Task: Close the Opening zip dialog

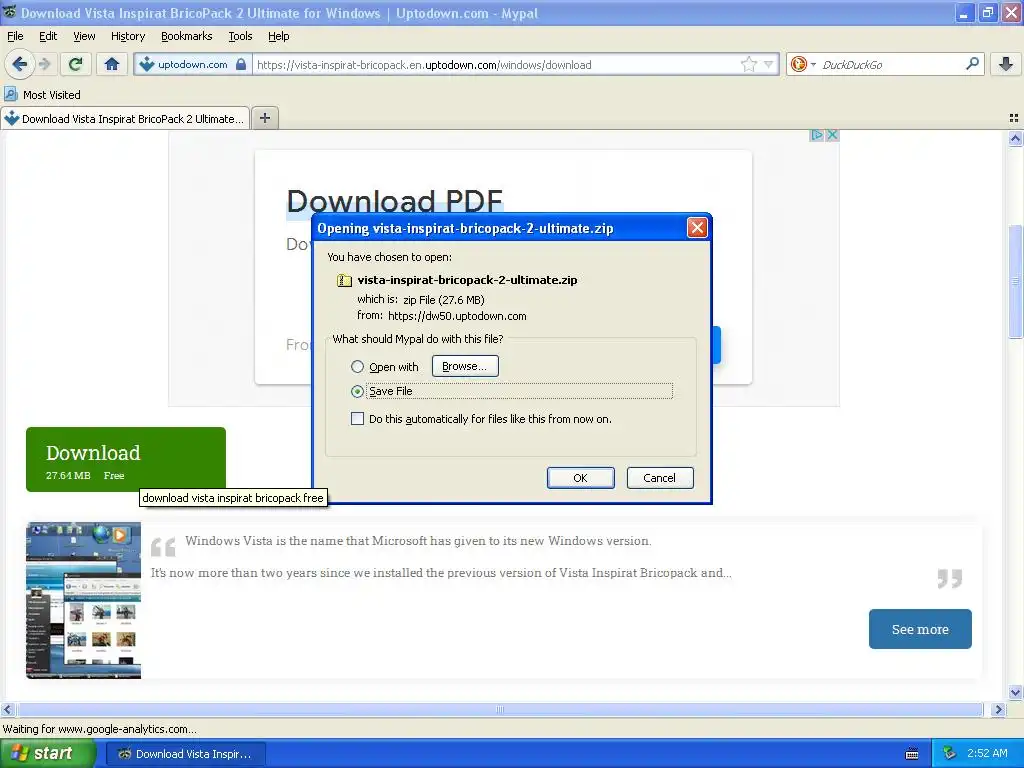Action: (x=697, y=227)
